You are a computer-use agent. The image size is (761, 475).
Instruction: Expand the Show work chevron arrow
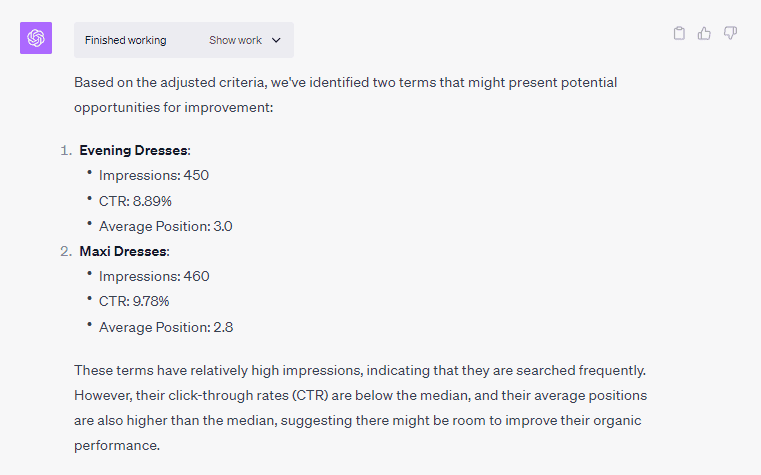click(276, 40)
